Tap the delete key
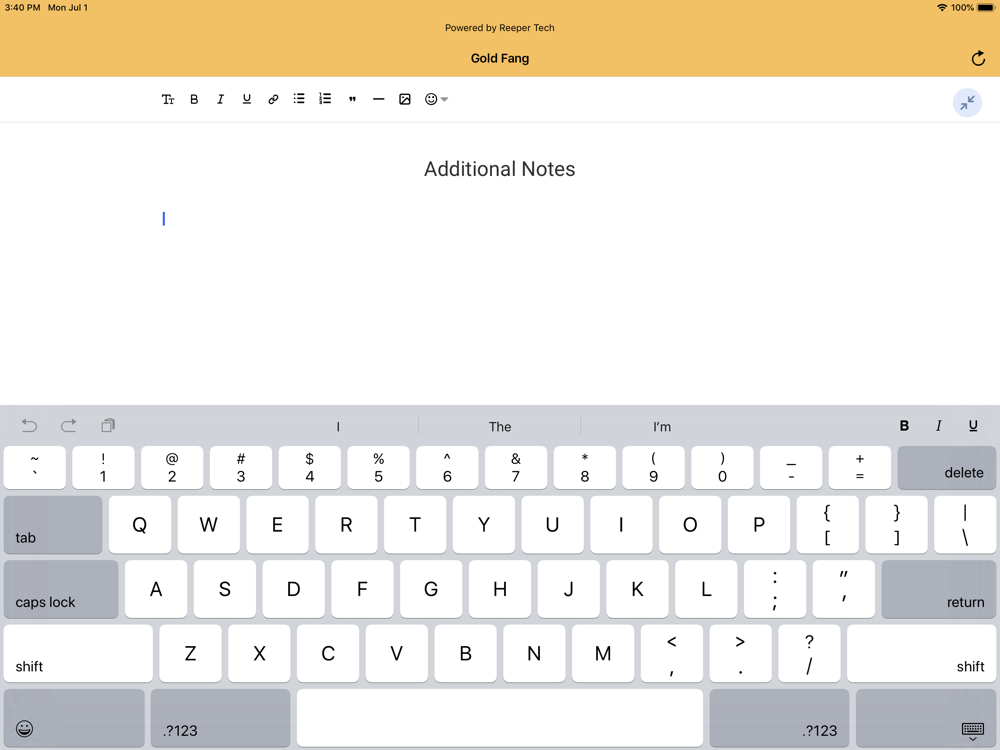The image size is (1000, 750). pyautogui.click(x=946, y=467)
